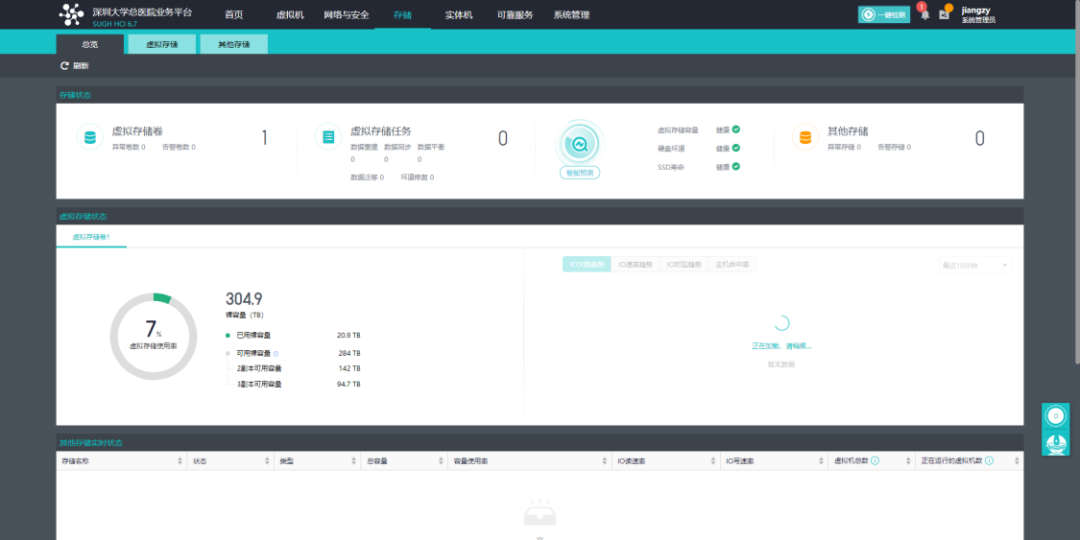The height and width of the screenshot is (540, 1080).
Task: Open the 虚拟机 top menu
Action: (x=289, y=14)
